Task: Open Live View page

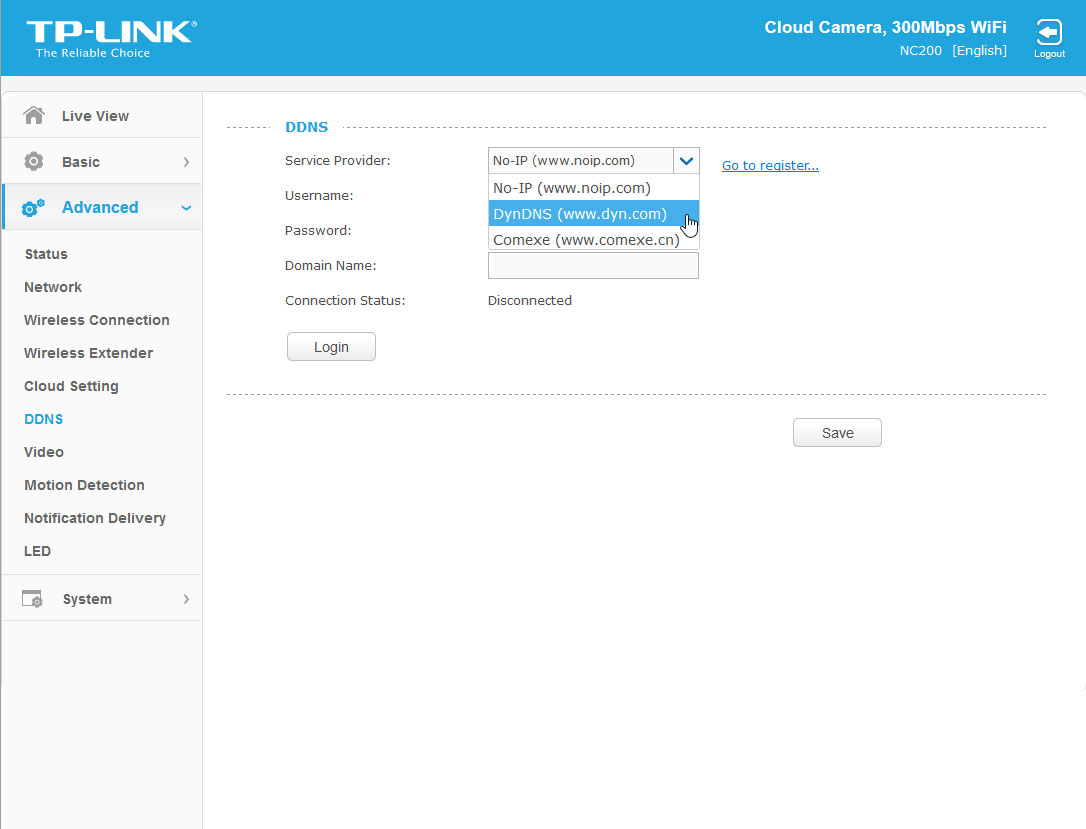Action: [95, 116]
